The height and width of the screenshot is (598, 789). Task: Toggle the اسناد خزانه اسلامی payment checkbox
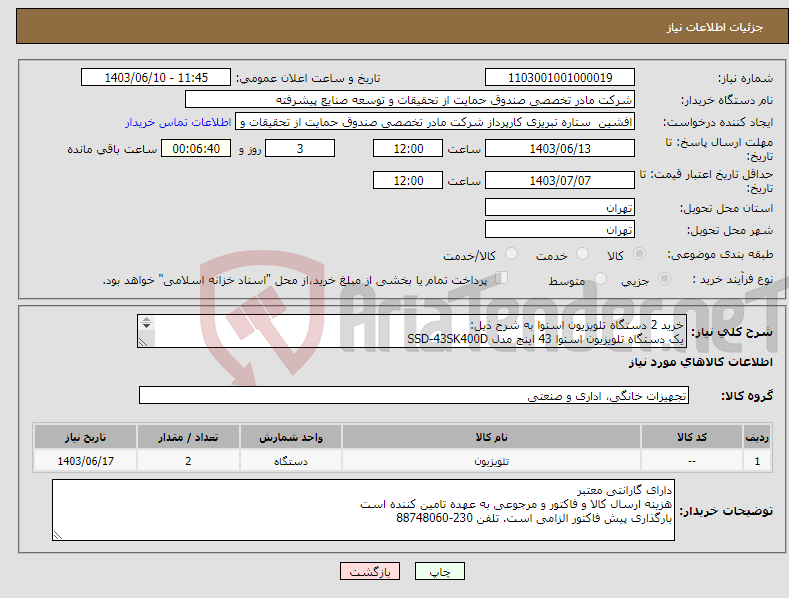click(502, 278)
